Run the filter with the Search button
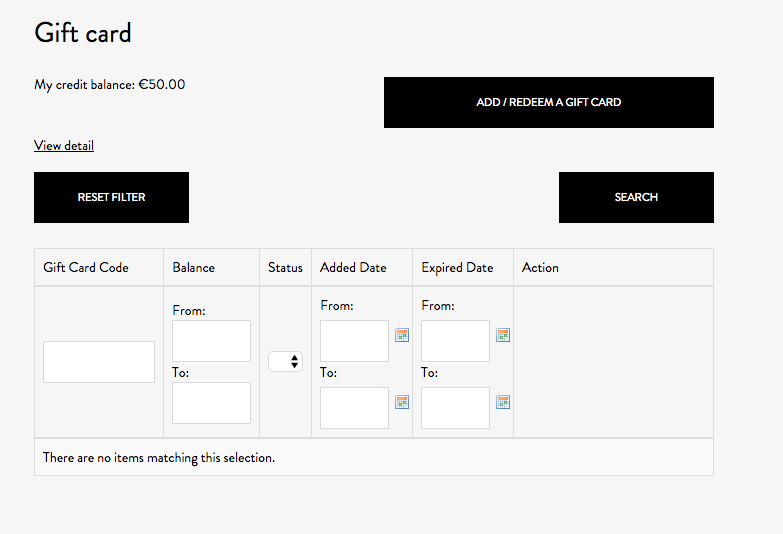 click(x=636, y=197)
